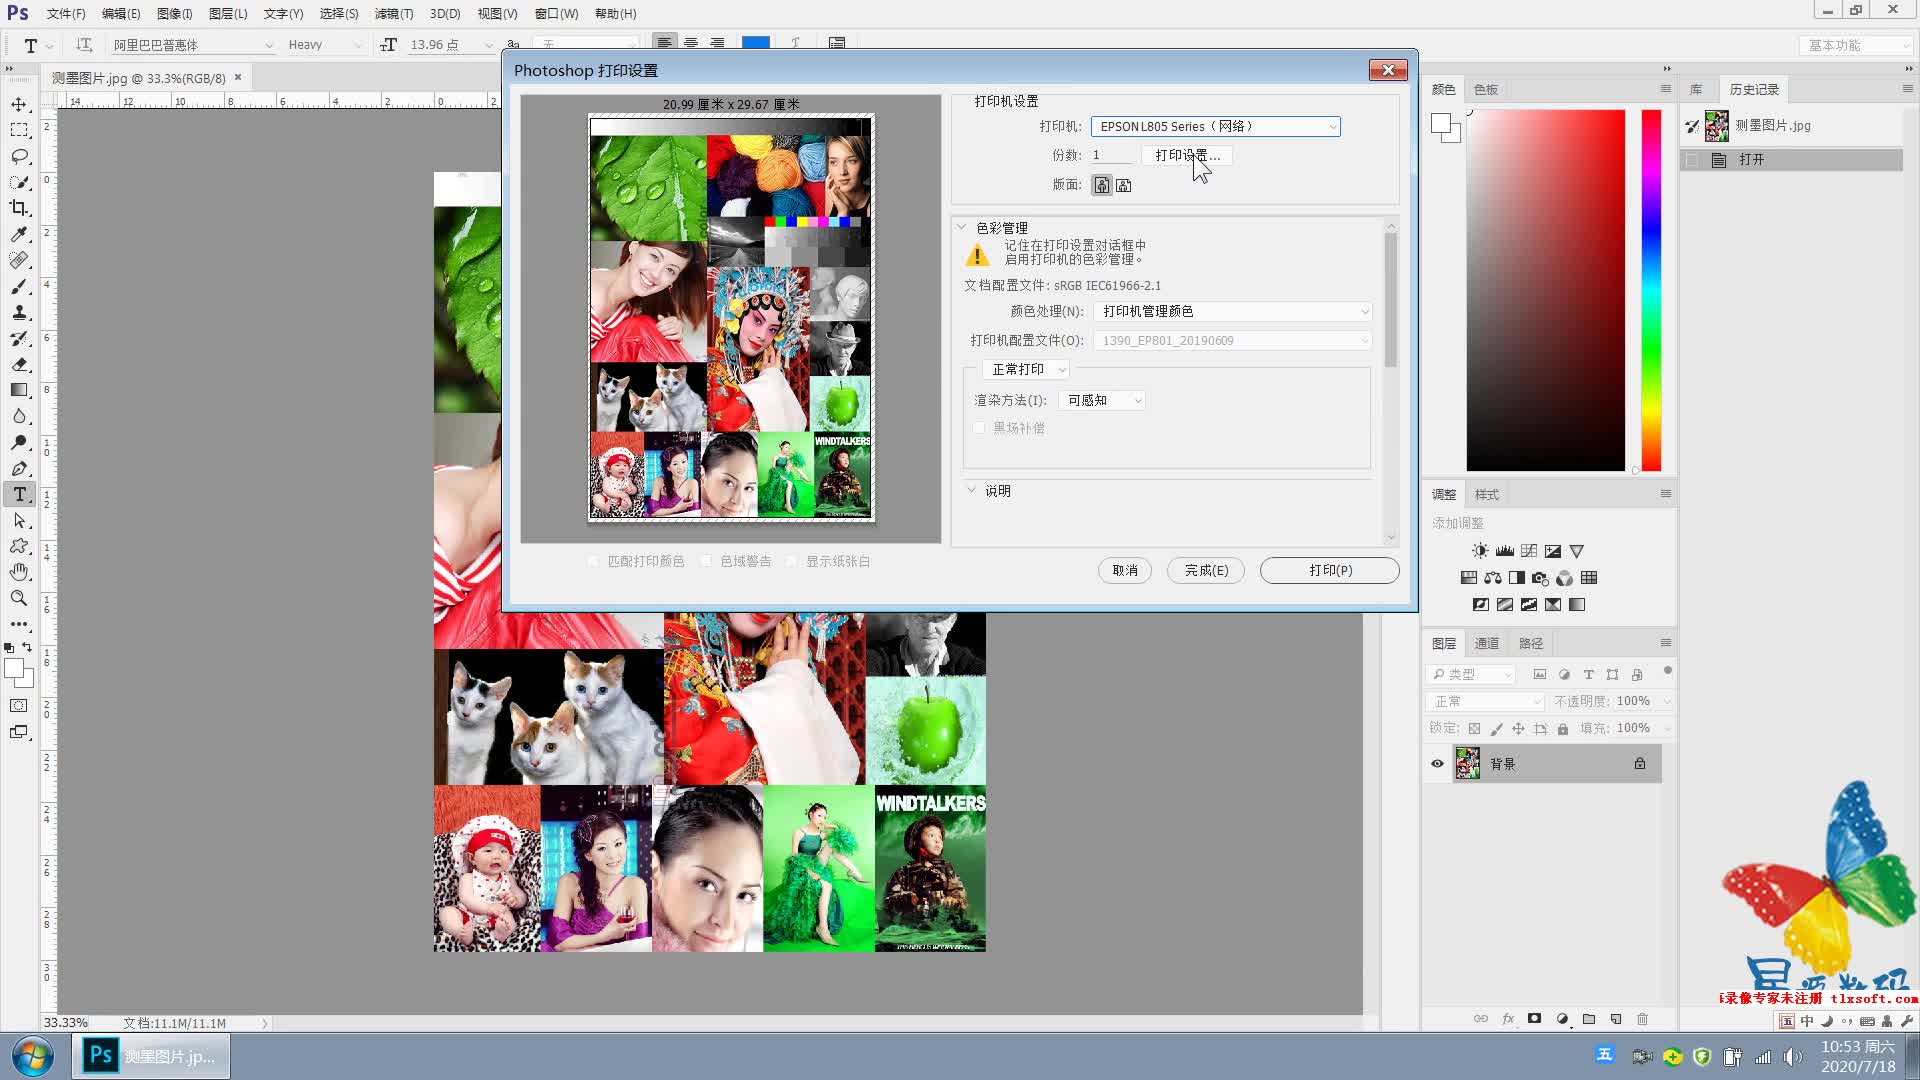1920x1080 pixels.
Task: Select the Zoom tool
Action: coord(19,598)
